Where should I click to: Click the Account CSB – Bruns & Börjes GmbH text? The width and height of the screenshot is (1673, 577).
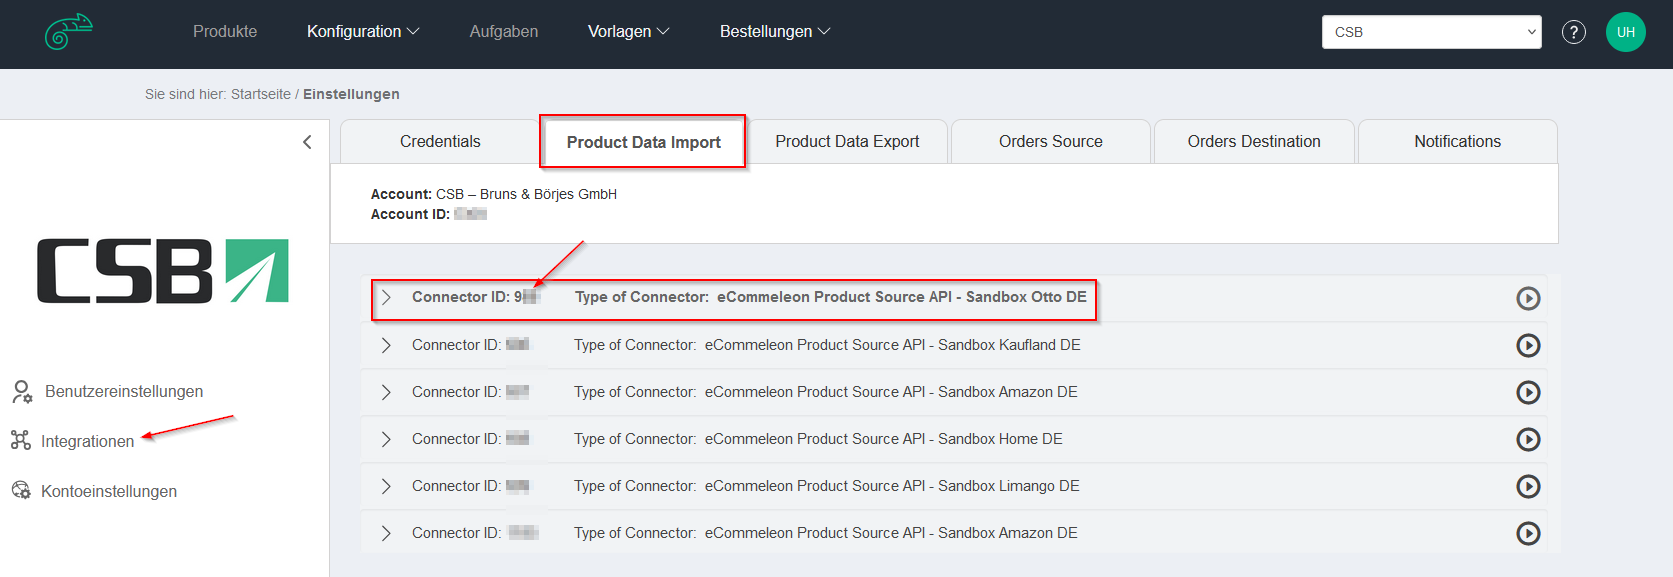pos(494,194)
